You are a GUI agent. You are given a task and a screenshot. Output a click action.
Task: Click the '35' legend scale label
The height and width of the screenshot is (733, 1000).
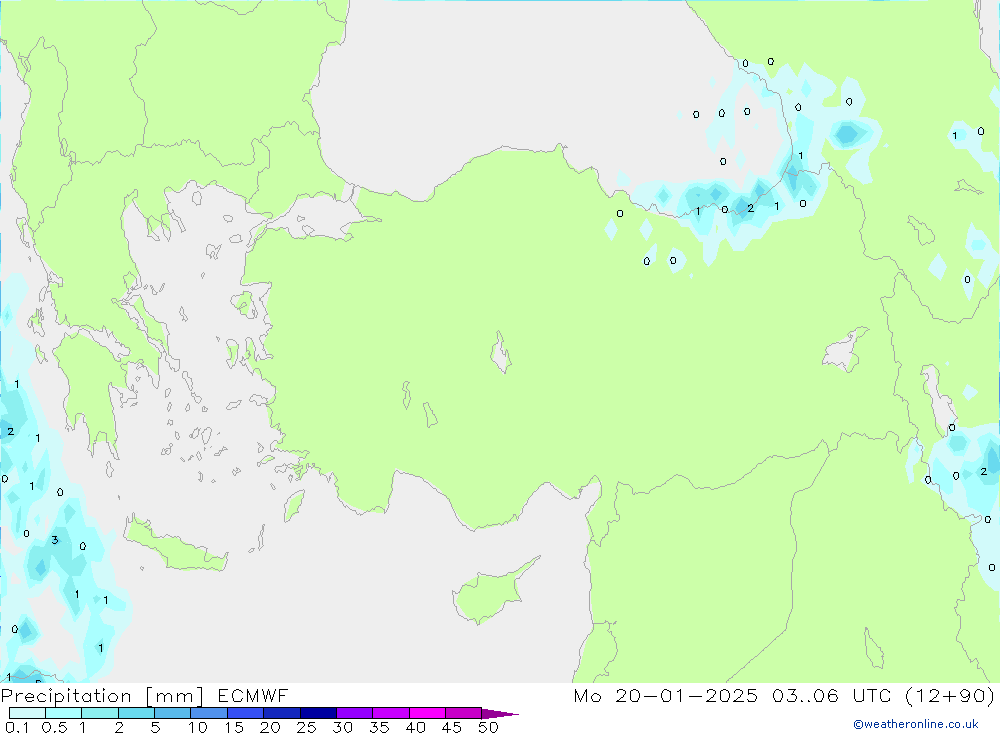(x=379, y=727)
